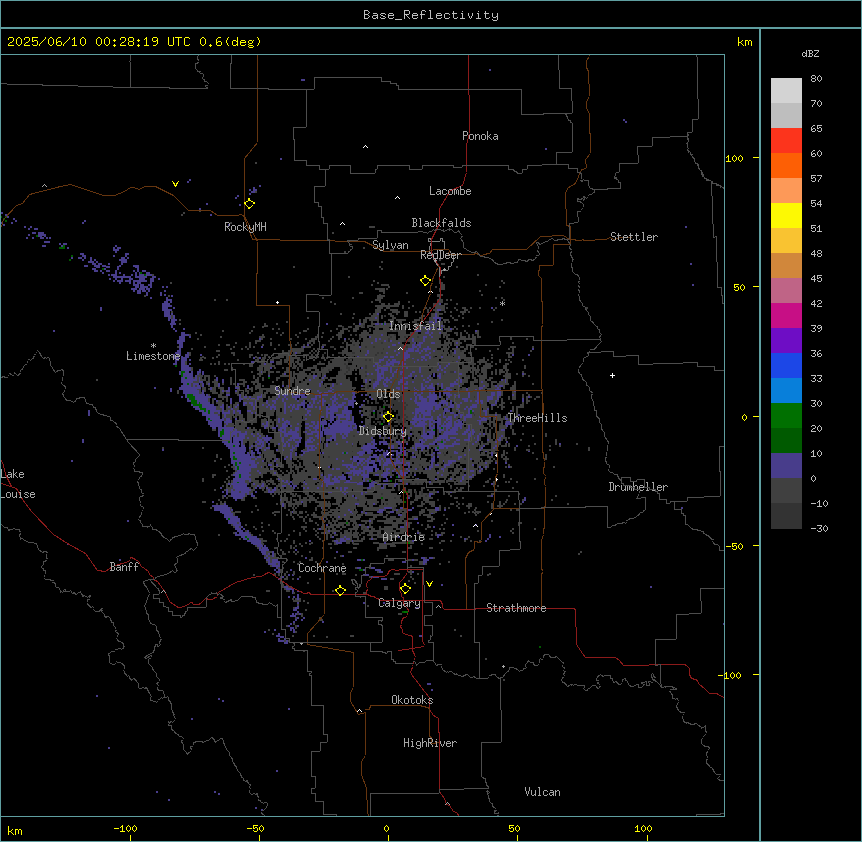Image resolution: width=862 pixels, height=842 pixels.
Task: Select the magenta 39-42 dBZ legend swatch
Action: [x=786, y=315]
